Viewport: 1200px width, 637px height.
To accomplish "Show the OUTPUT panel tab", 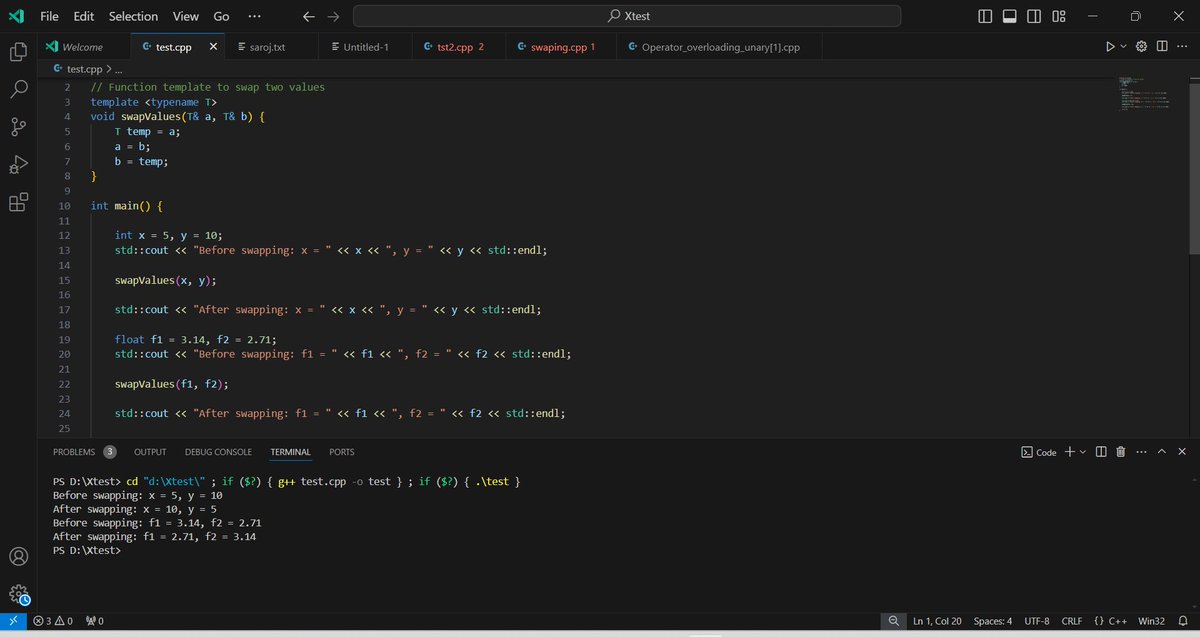I will [150, 452].
